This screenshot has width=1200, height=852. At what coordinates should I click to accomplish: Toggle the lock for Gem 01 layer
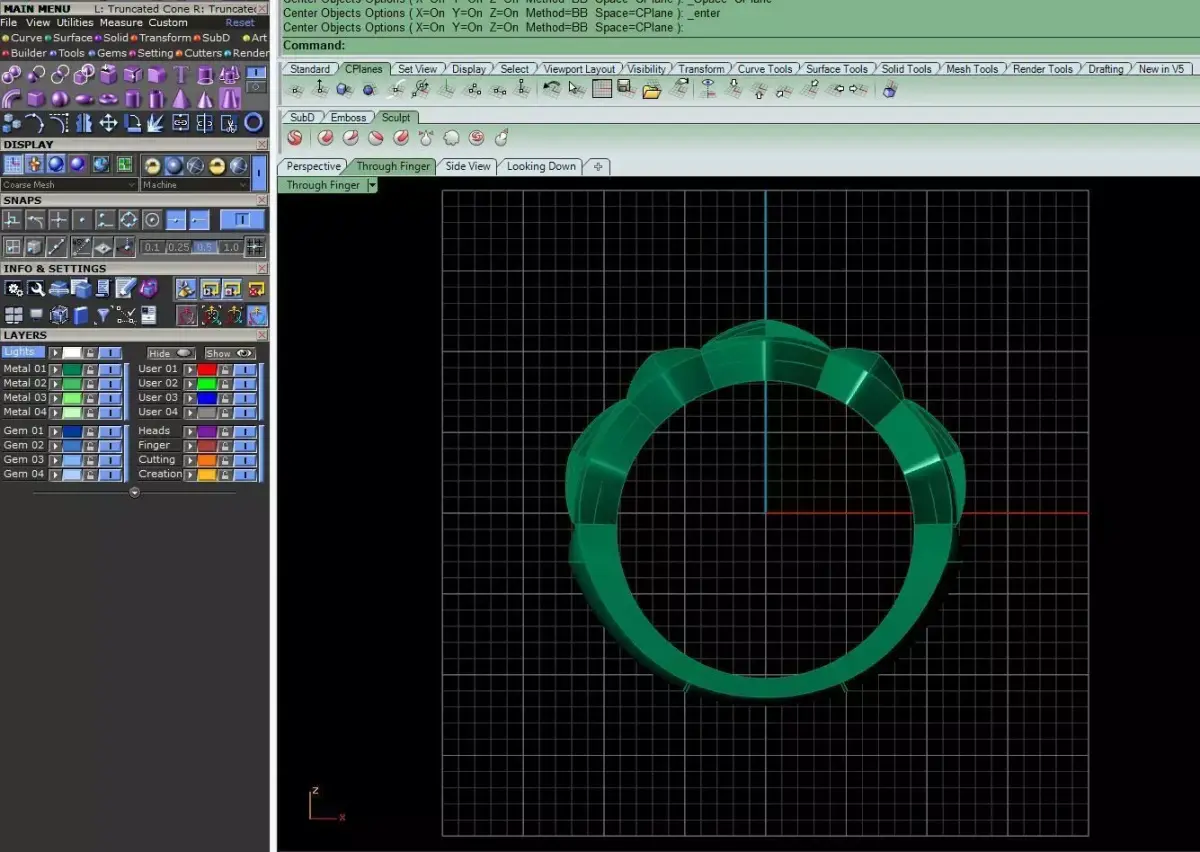point(90,431)
